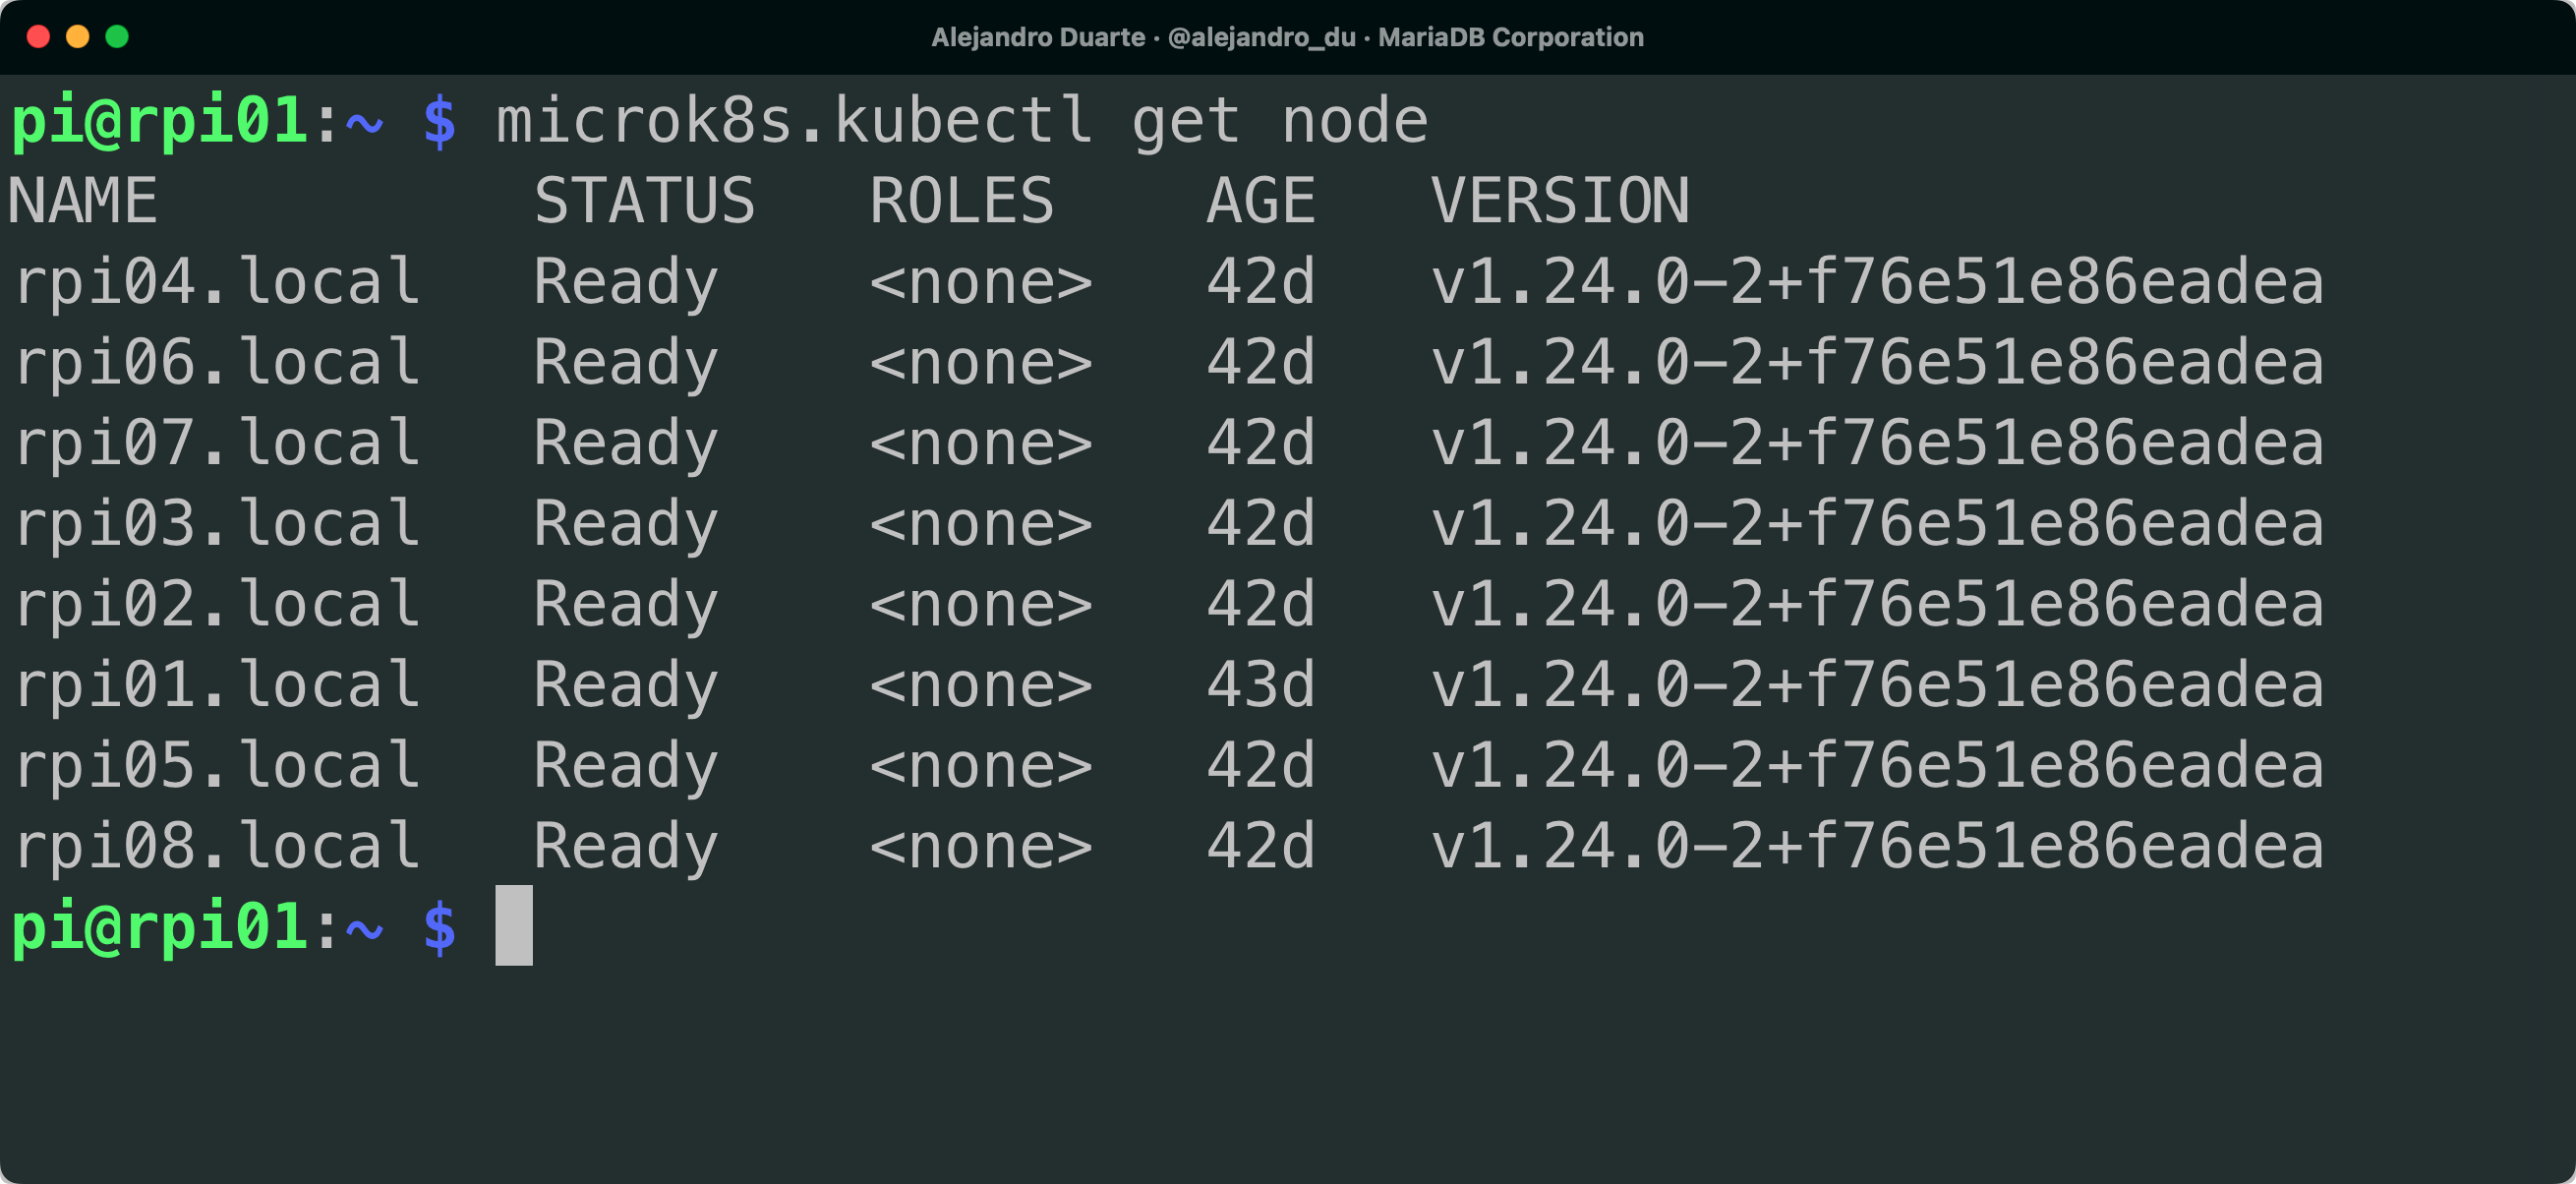The width and height of the screenshot is (2576, 1184).
Task: Click node name rpi06.local
Action: pos(216,362)
